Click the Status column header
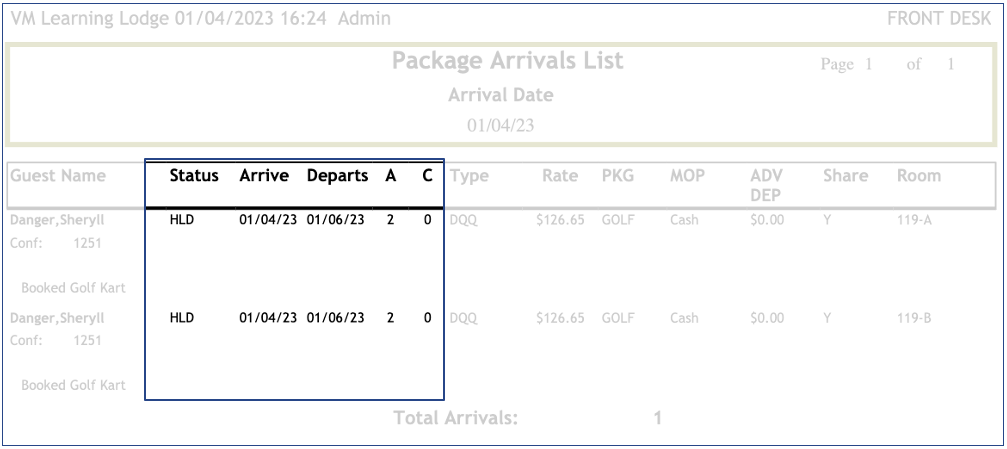This screenshot has height=449, width=1007. (194, 176)
